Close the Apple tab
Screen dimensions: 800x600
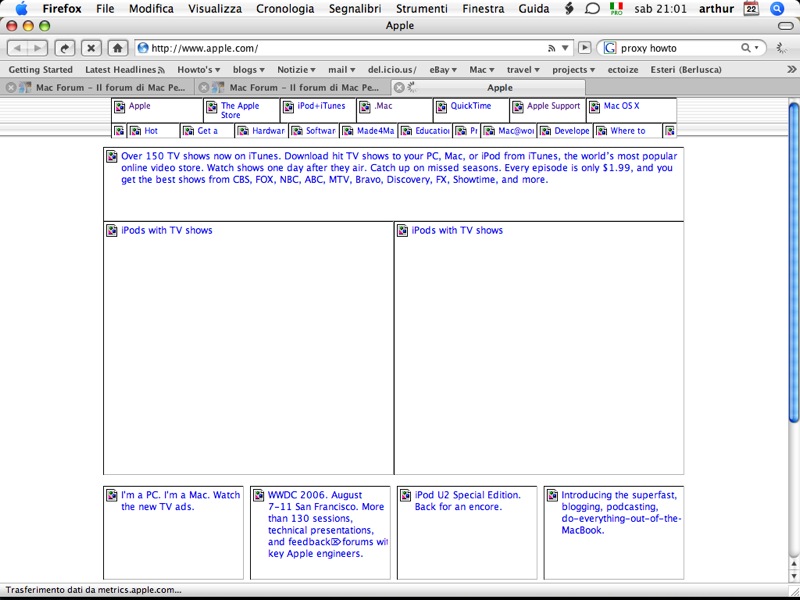click(399, 88)
